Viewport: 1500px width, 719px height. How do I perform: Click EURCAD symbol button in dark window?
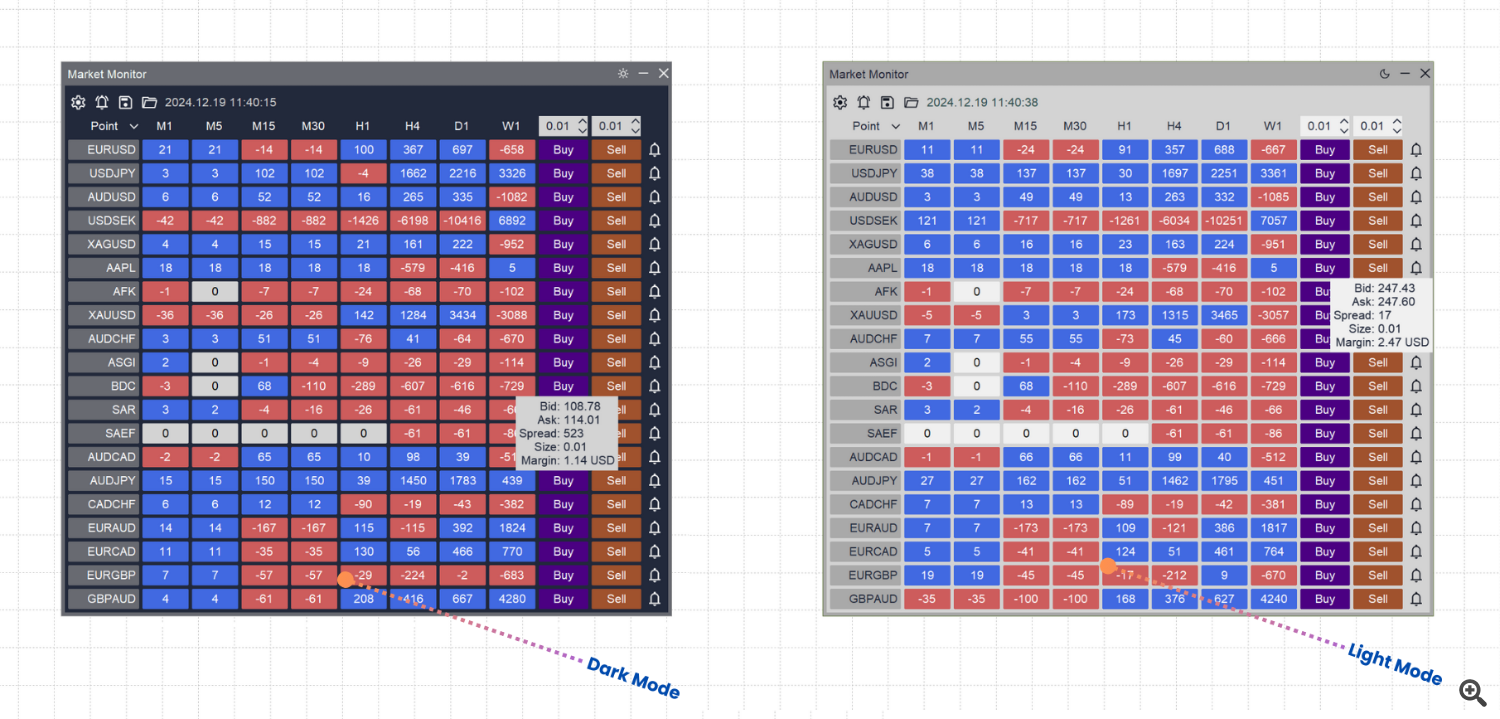point(104,552)
